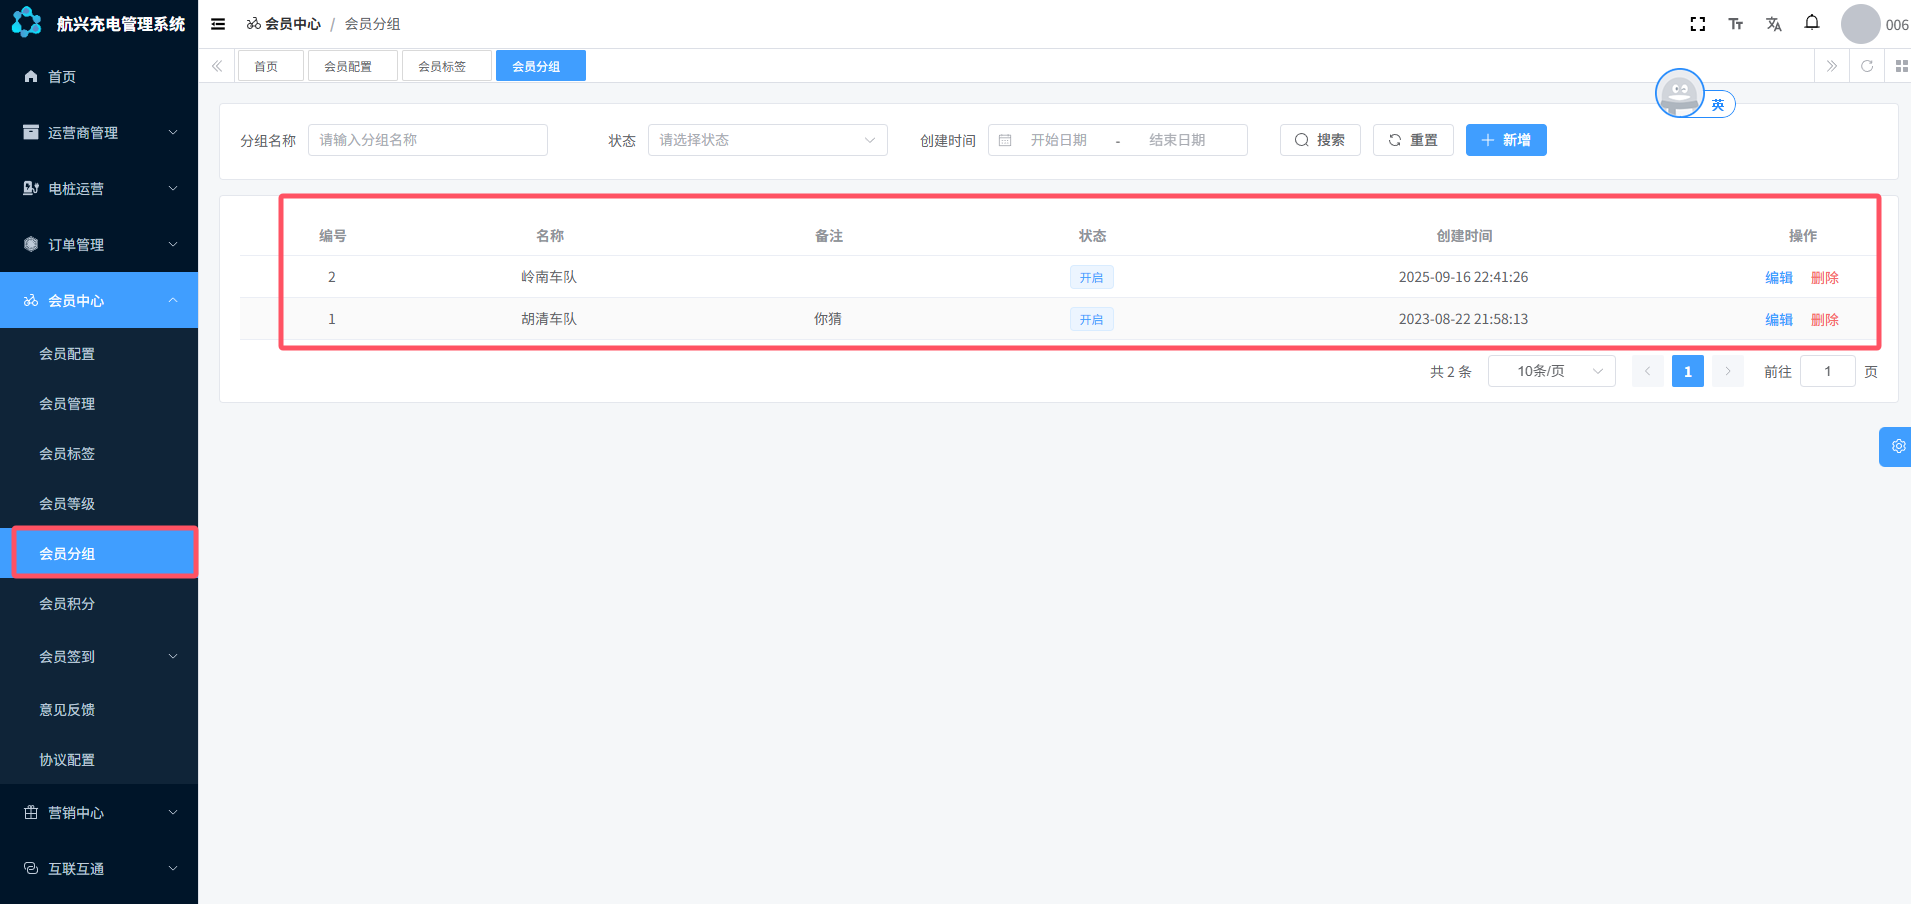Image resolution: width=1911 pixels, height=904 pixels.
Task: Enter fullscreen mode via the top bar icon
Action: (x=1697, y=24)
